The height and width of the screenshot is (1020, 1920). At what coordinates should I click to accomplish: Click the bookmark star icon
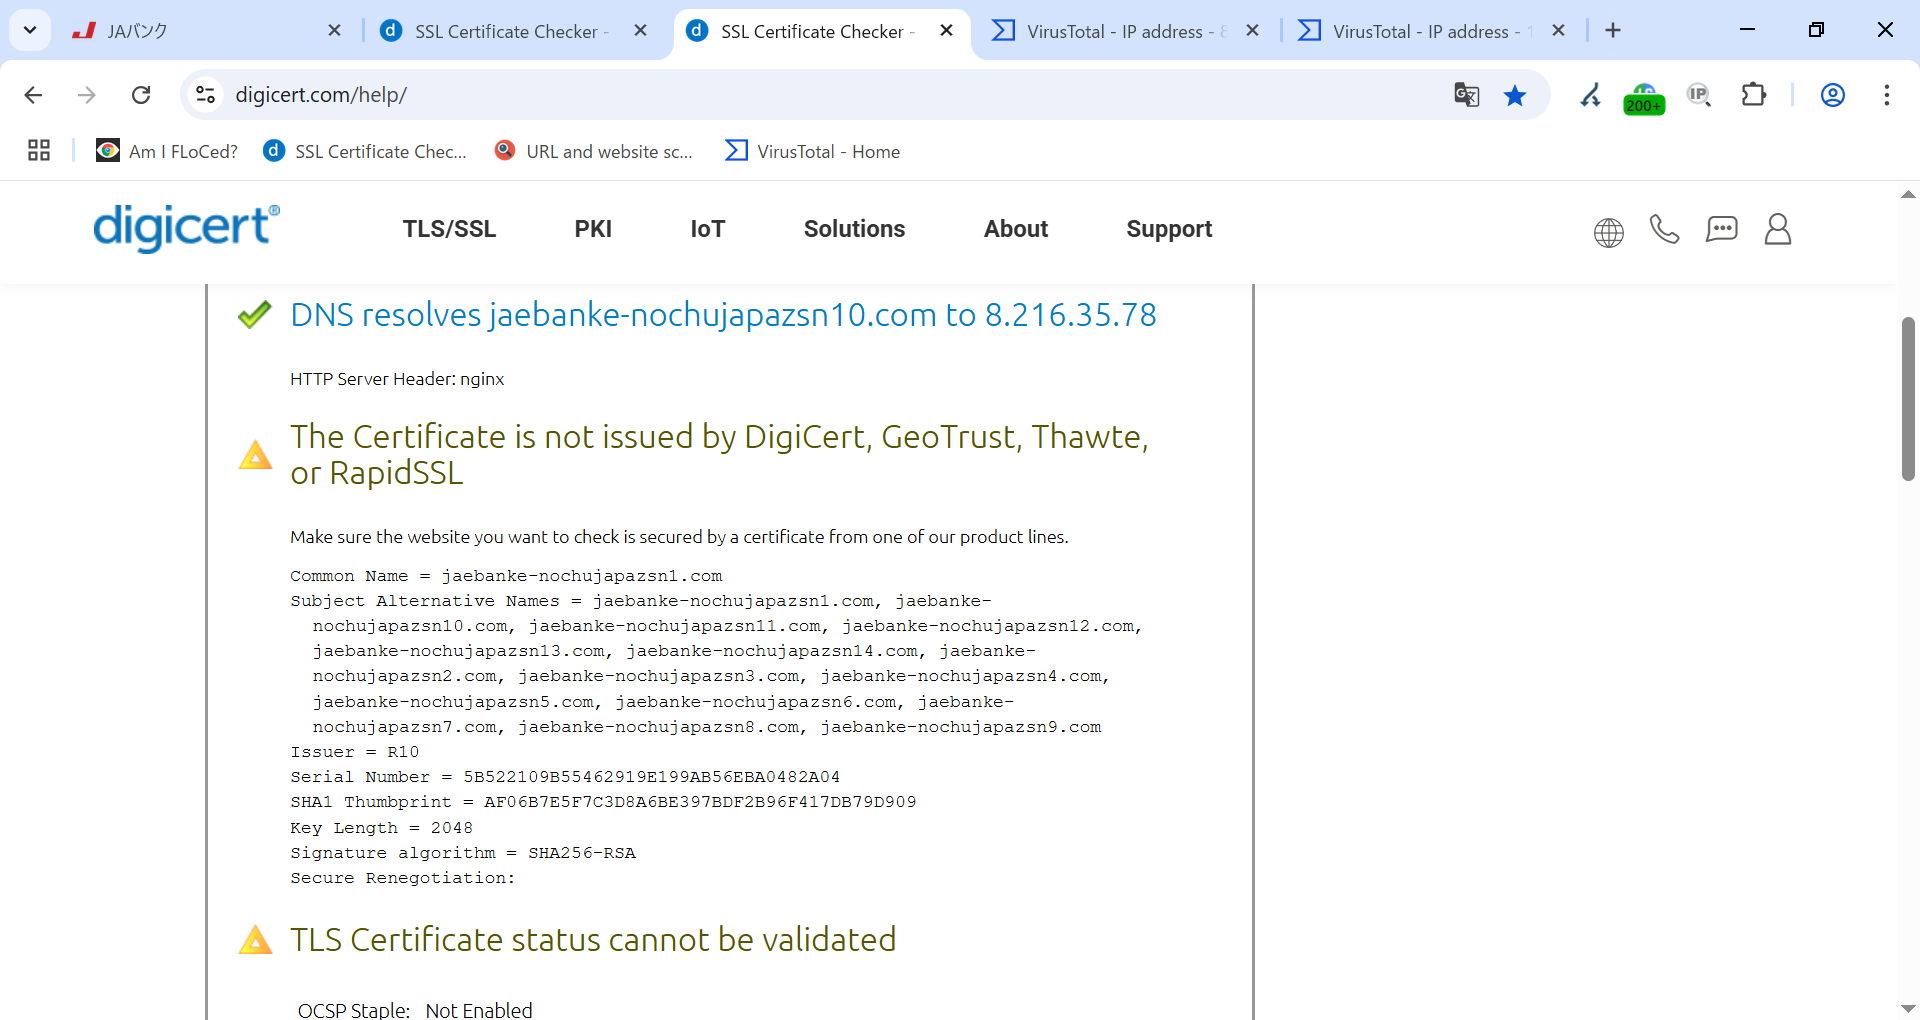click(x=1515, y=95)
